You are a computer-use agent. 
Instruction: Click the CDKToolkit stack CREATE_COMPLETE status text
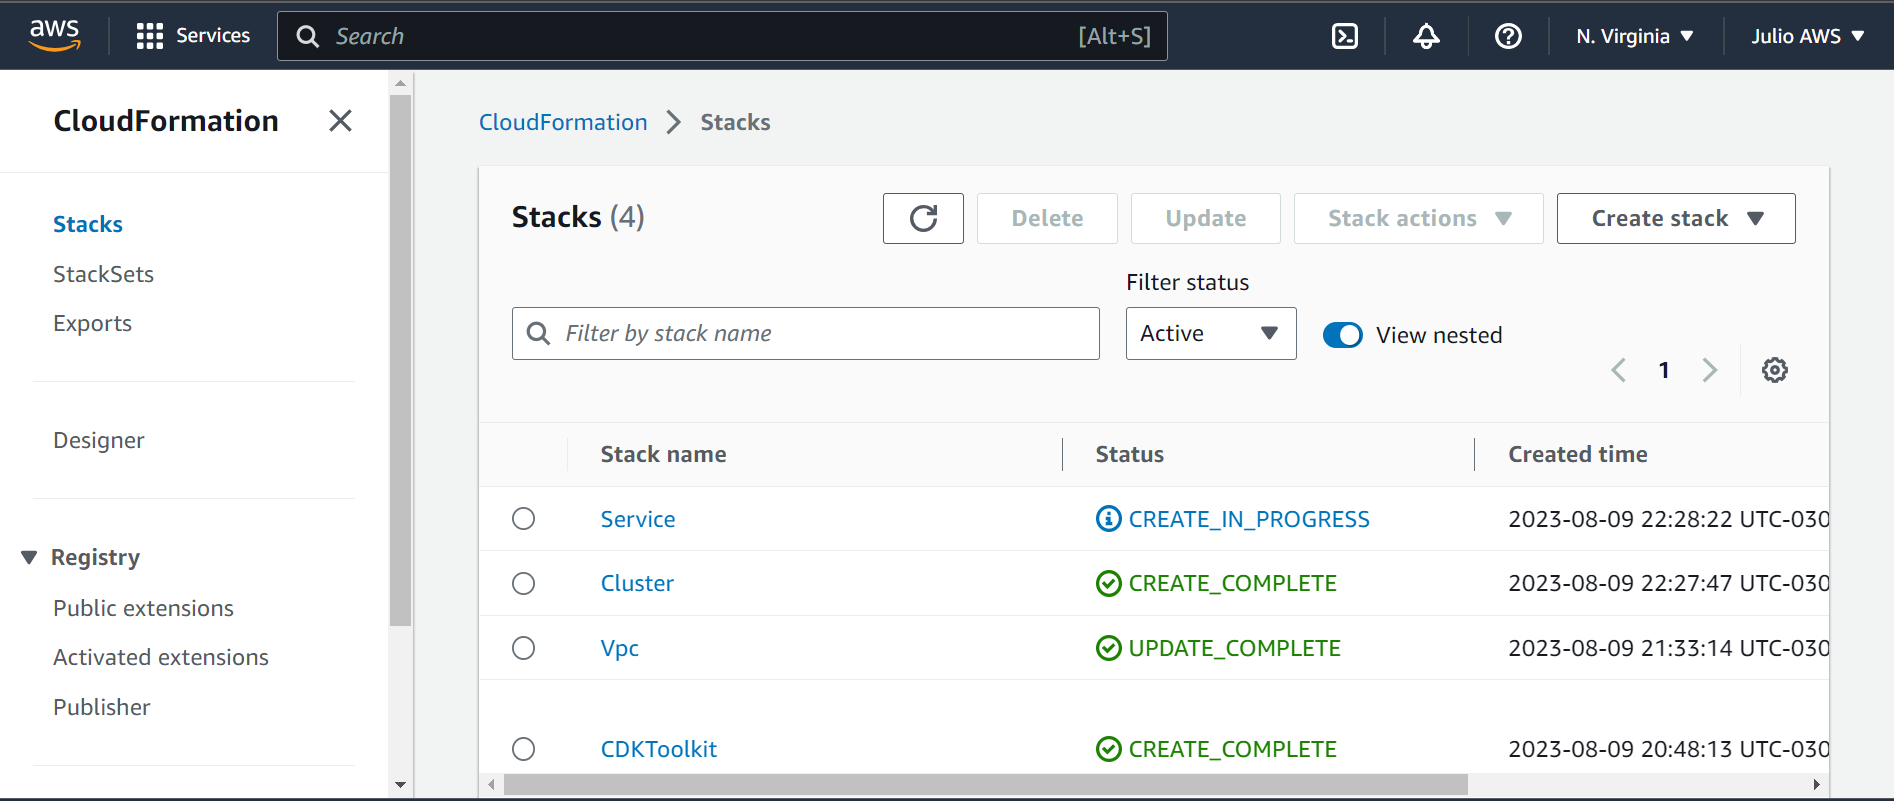1232,749
